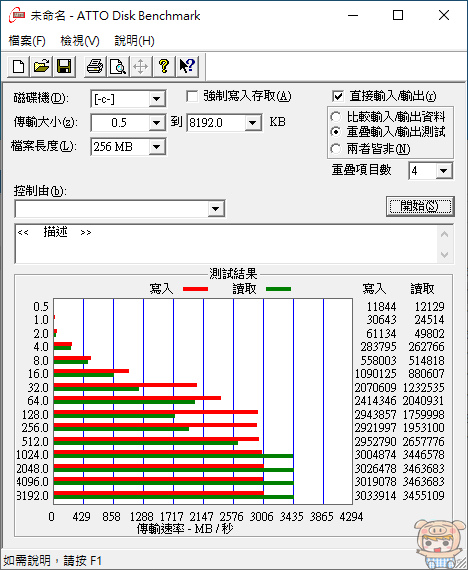Viewport: 468px width, 570px height.
Task: Enable the 強制寫入存取 checkbox
Action: click(192, 97)
